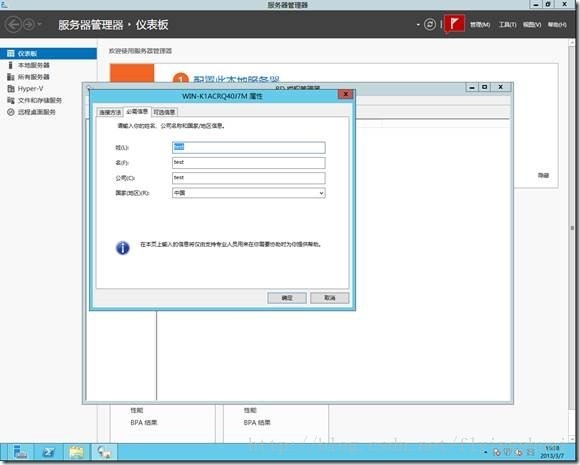The image size is (580, 465).
Task: Open 远程桌面服务 in the sidebar
Action: 37,112
